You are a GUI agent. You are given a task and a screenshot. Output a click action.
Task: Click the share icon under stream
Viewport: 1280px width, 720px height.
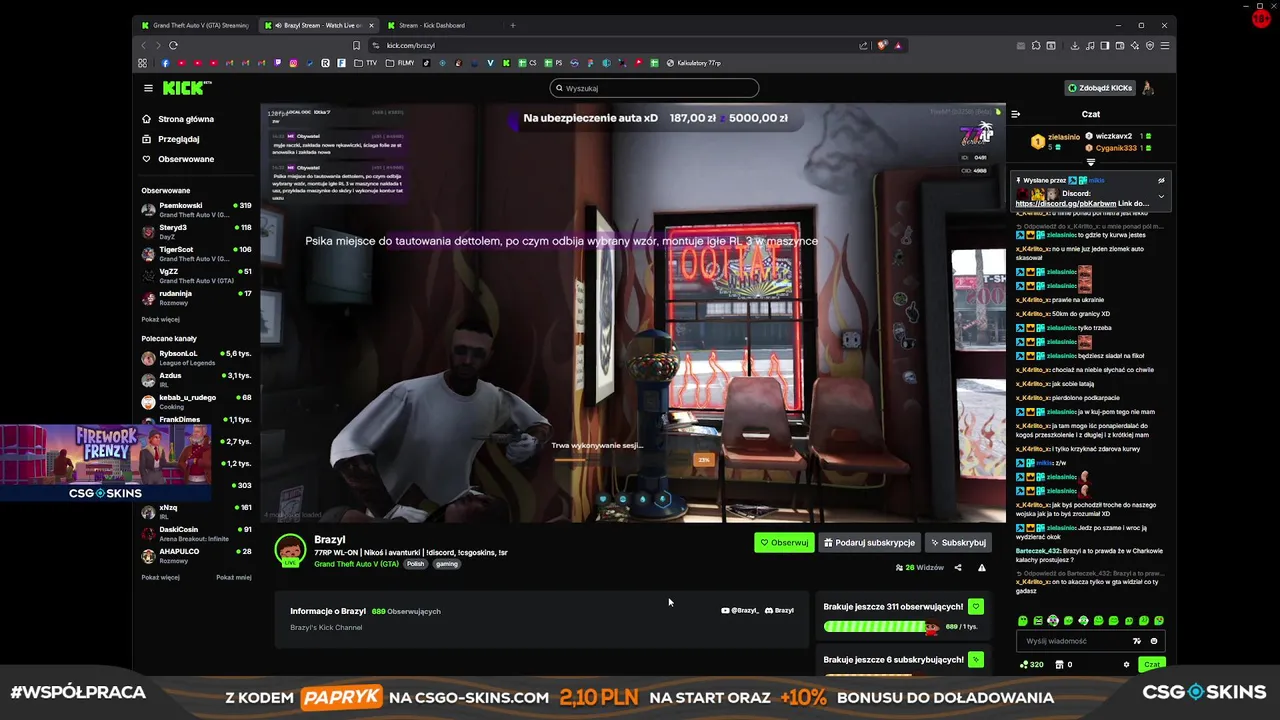tap(958, 568)
